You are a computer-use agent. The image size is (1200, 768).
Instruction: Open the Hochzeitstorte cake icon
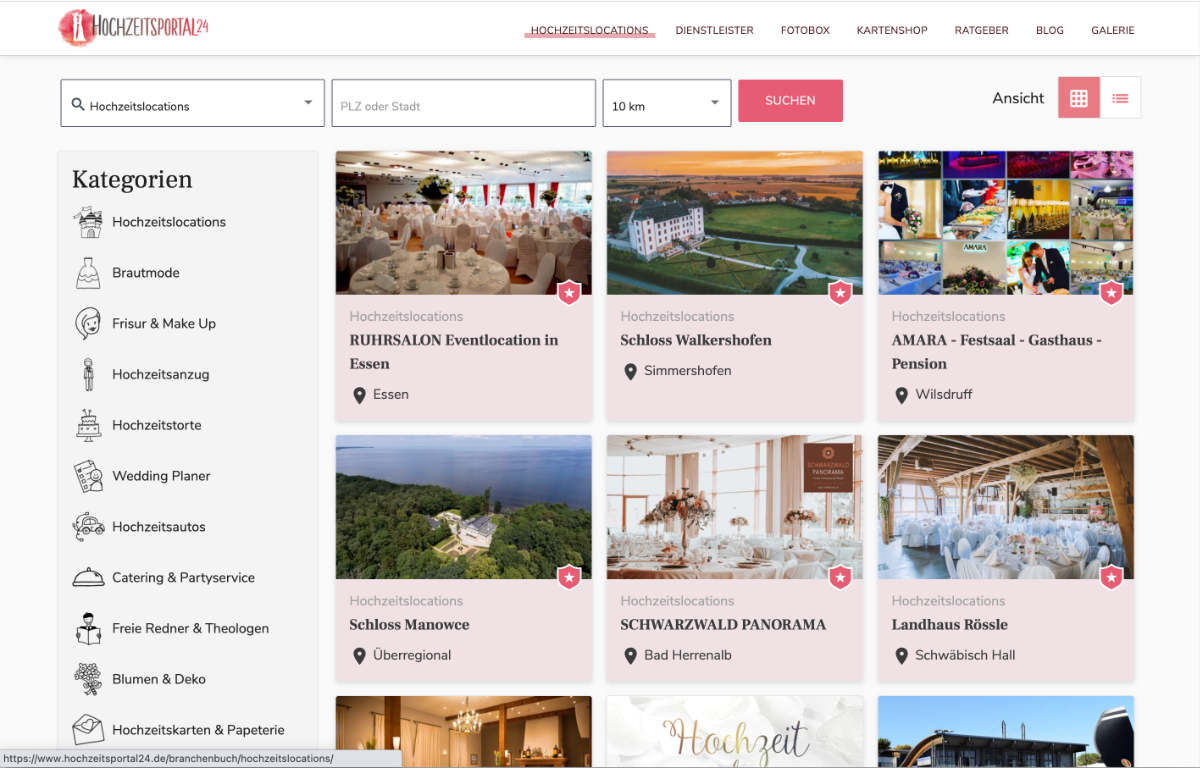pyautogui.click(x=88, y=425)
